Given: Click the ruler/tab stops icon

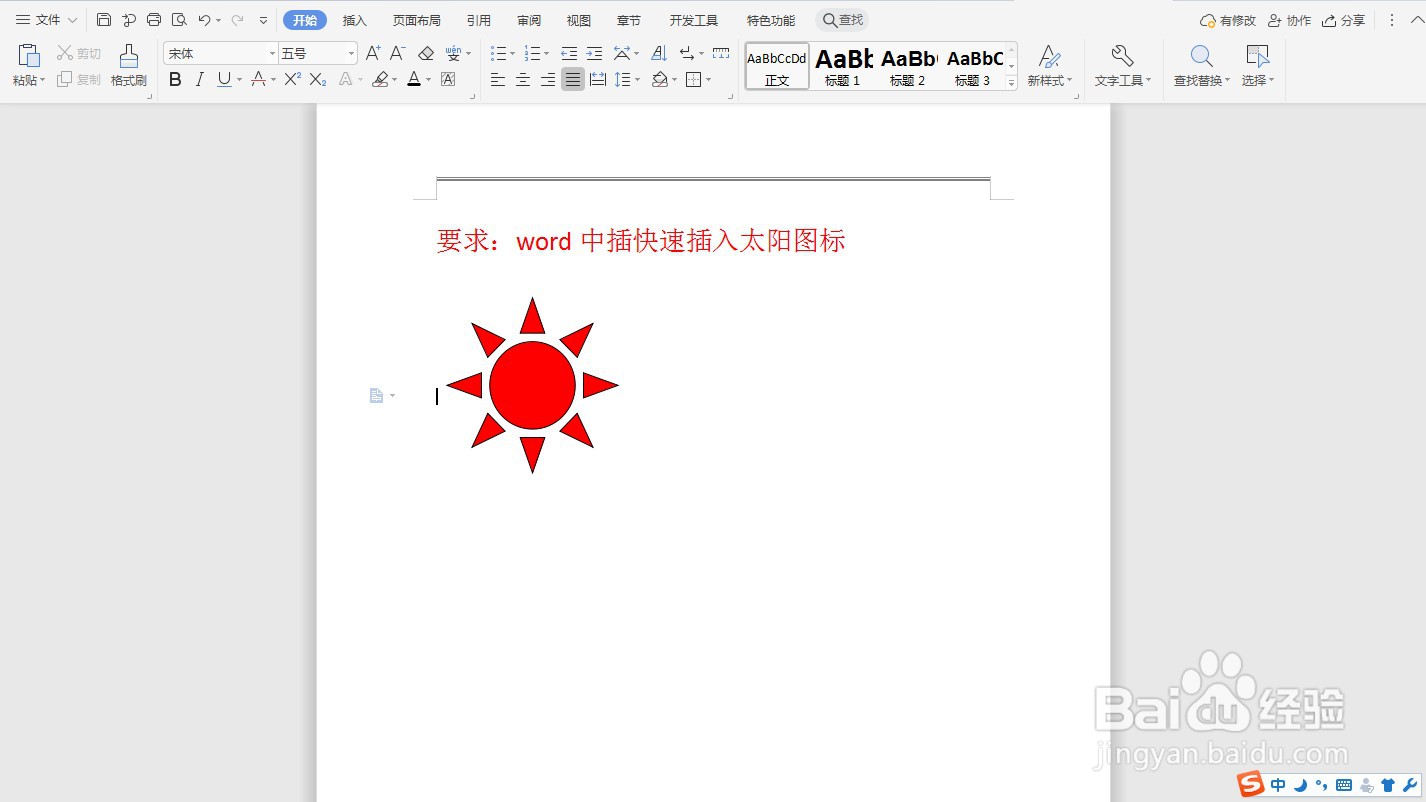Looking at the screenshot, I should tap(721, 53).
